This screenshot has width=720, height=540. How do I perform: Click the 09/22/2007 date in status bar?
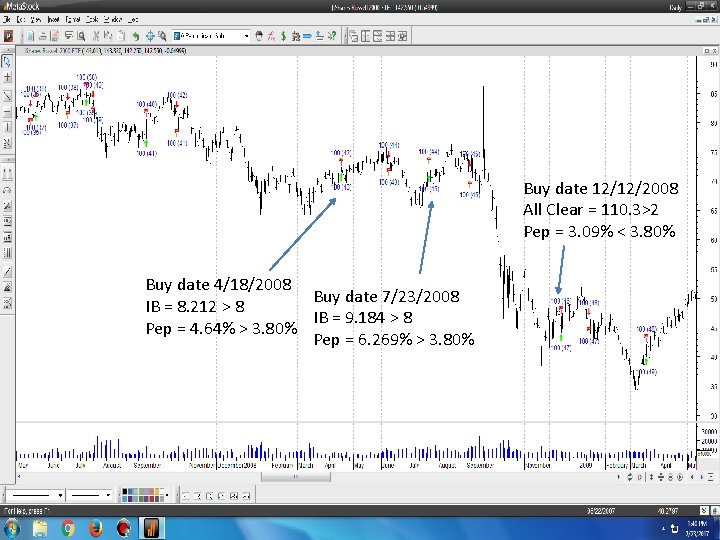pos(601,511)
